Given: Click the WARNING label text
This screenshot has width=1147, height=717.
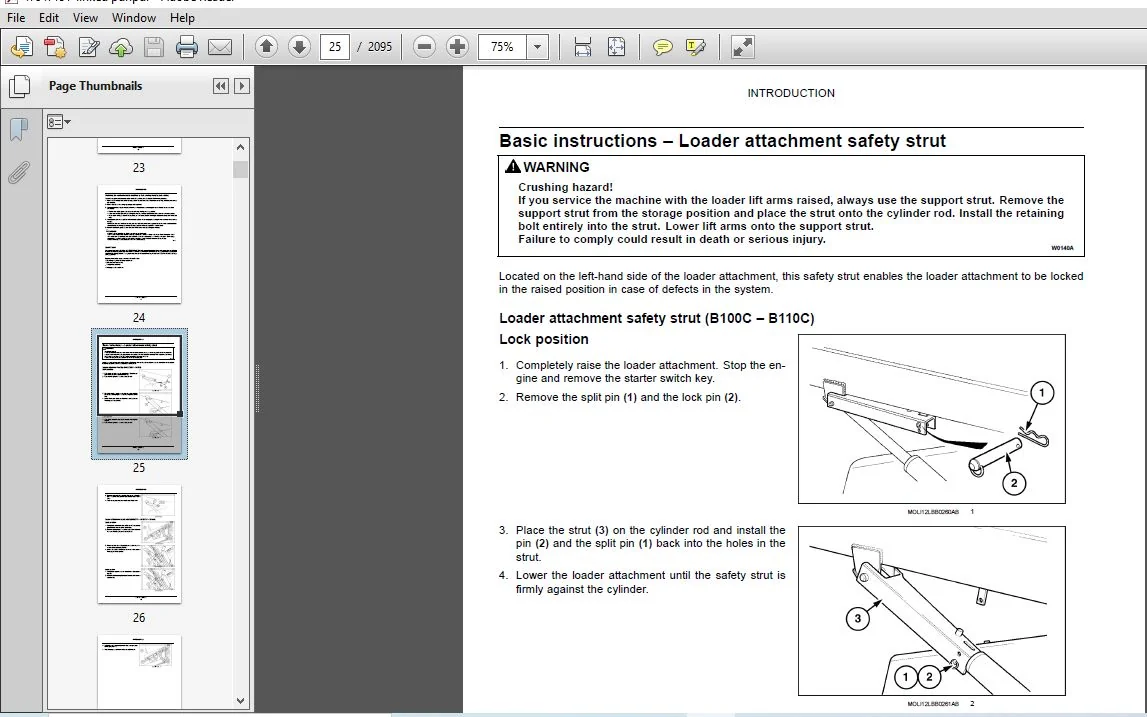Looking at the screenshot, I should click(556, 167).
